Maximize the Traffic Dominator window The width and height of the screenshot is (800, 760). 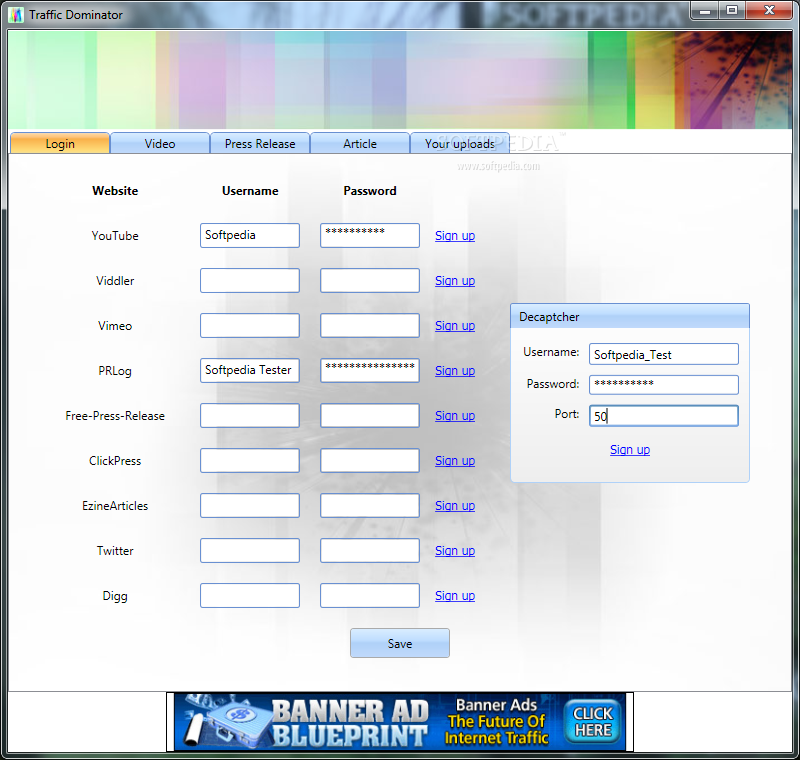point(732,10)
